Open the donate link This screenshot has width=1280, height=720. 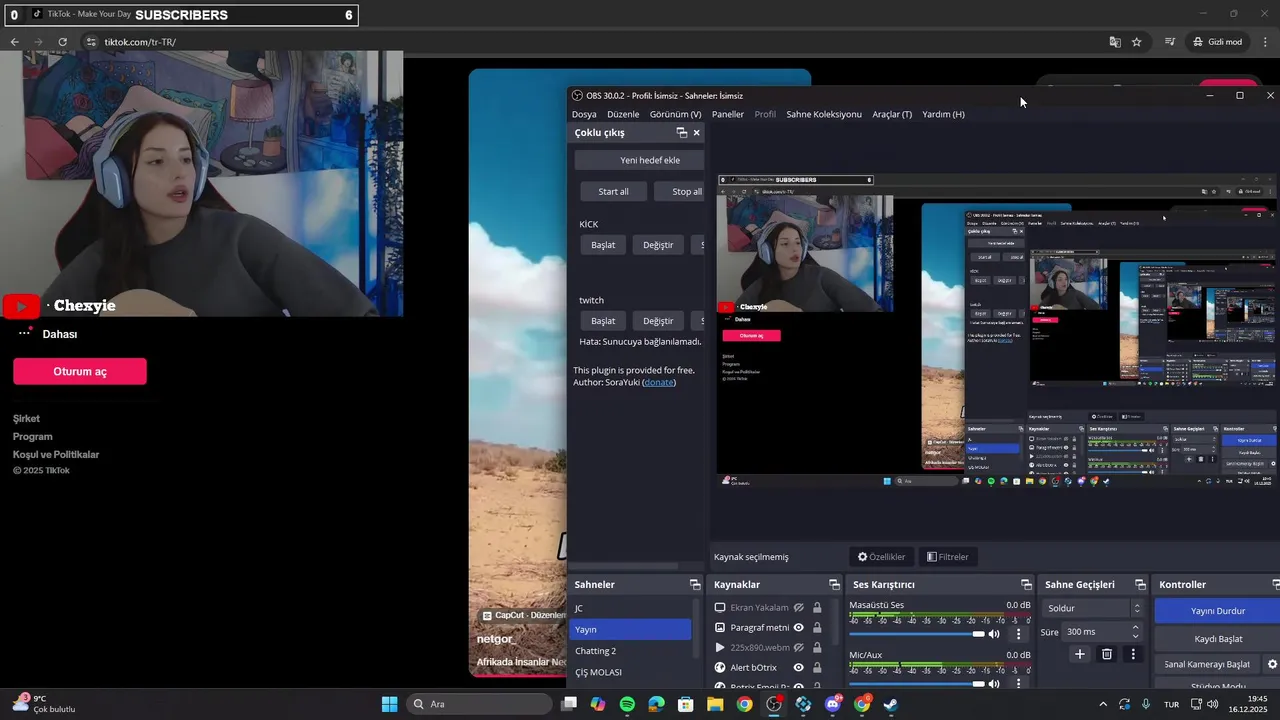[x=658, y=382]
